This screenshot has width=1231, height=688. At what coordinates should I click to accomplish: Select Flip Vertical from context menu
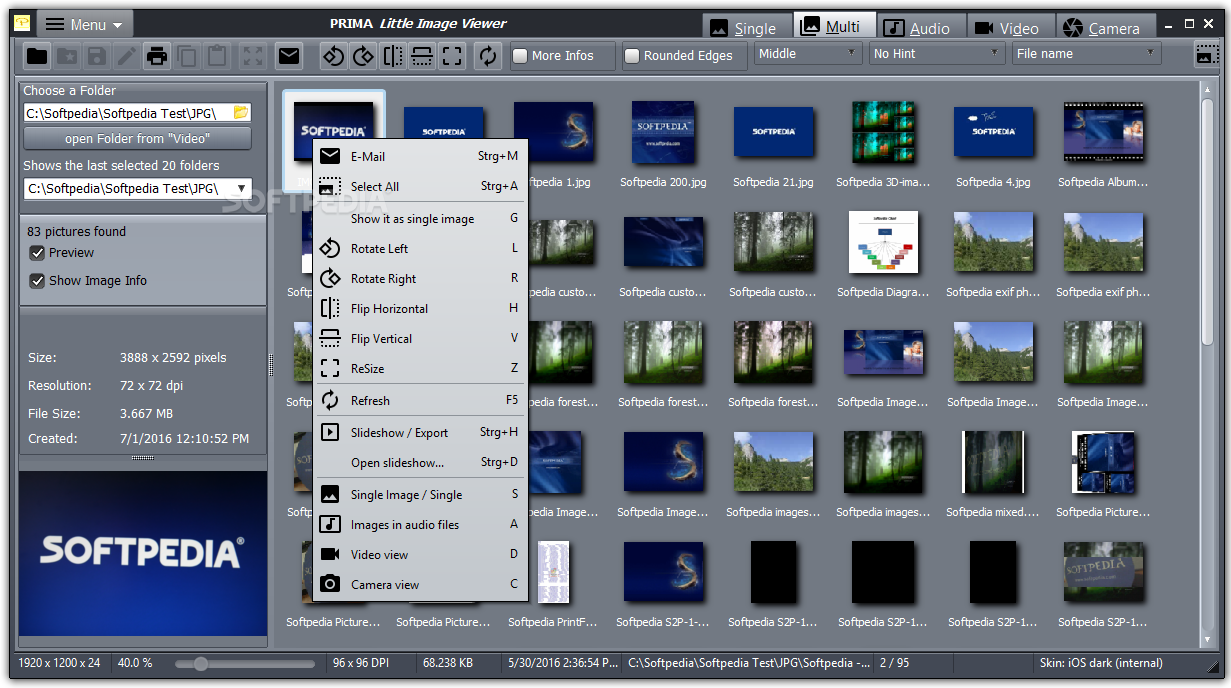tap(420, 338)
